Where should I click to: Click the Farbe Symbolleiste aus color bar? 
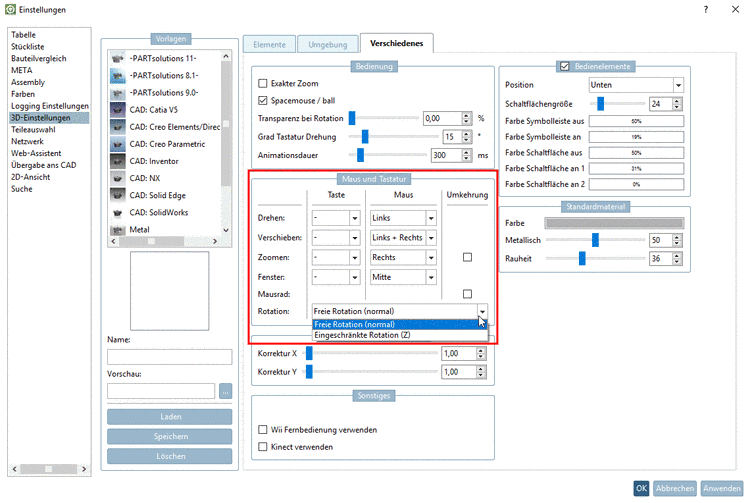(636, 121)
